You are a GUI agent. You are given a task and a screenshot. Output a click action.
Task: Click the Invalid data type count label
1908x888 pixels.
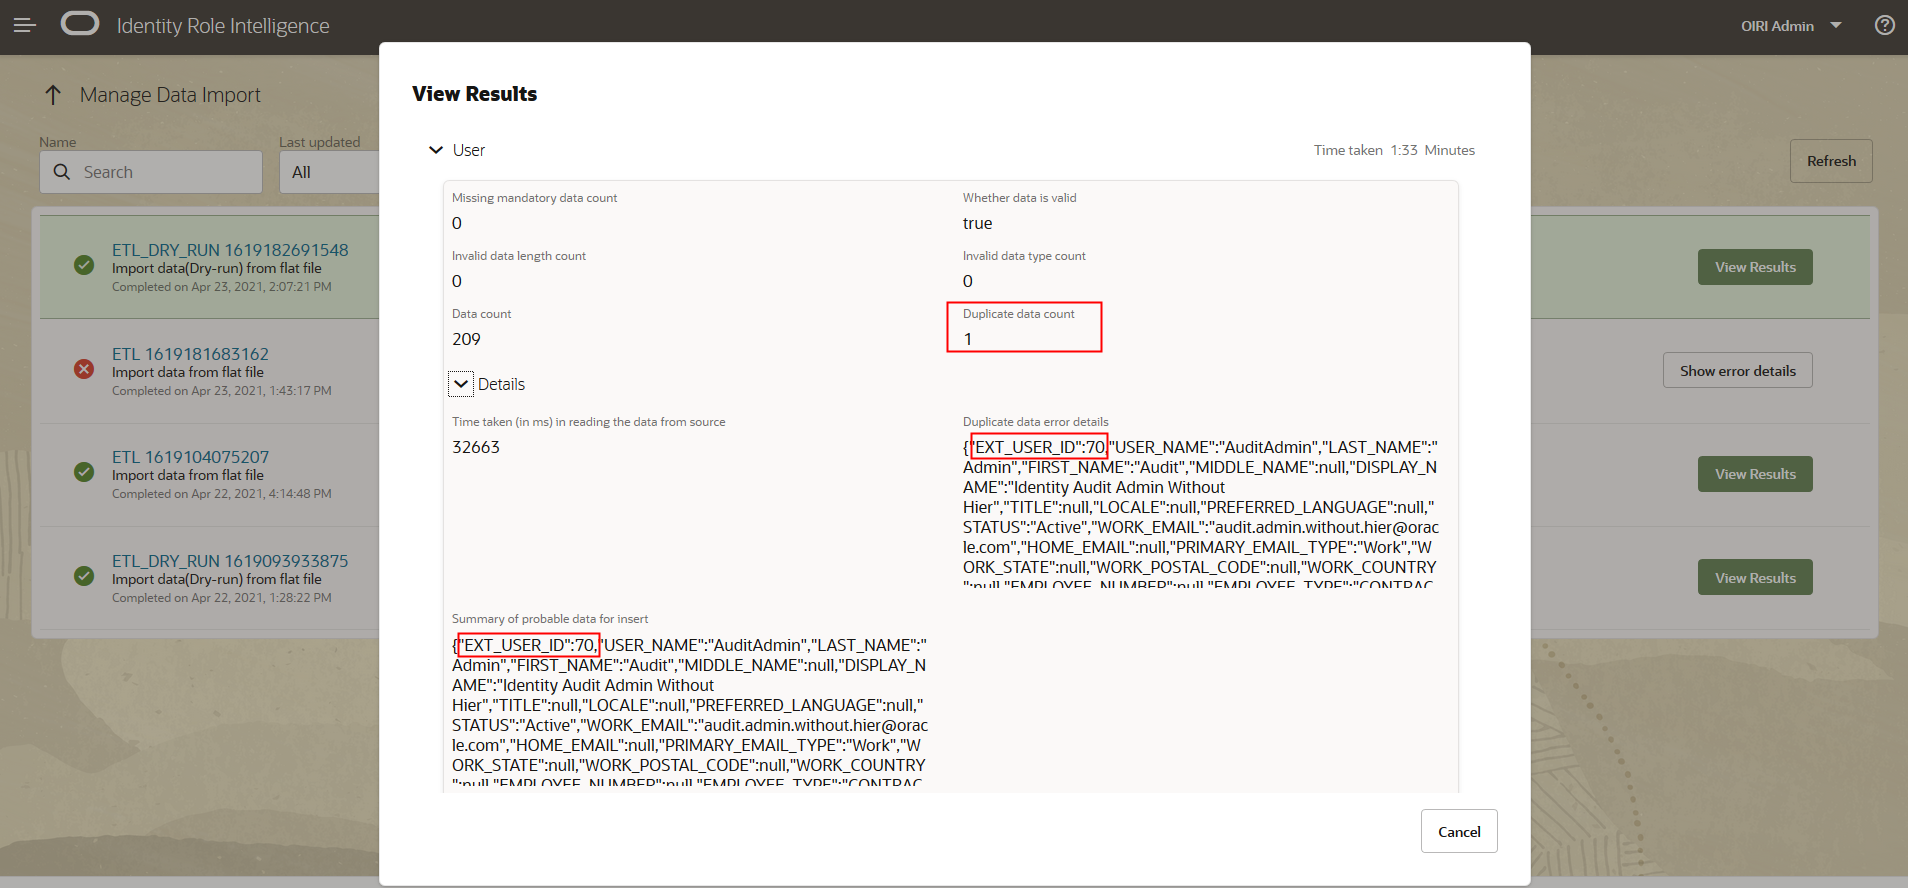click(1024, 256)
